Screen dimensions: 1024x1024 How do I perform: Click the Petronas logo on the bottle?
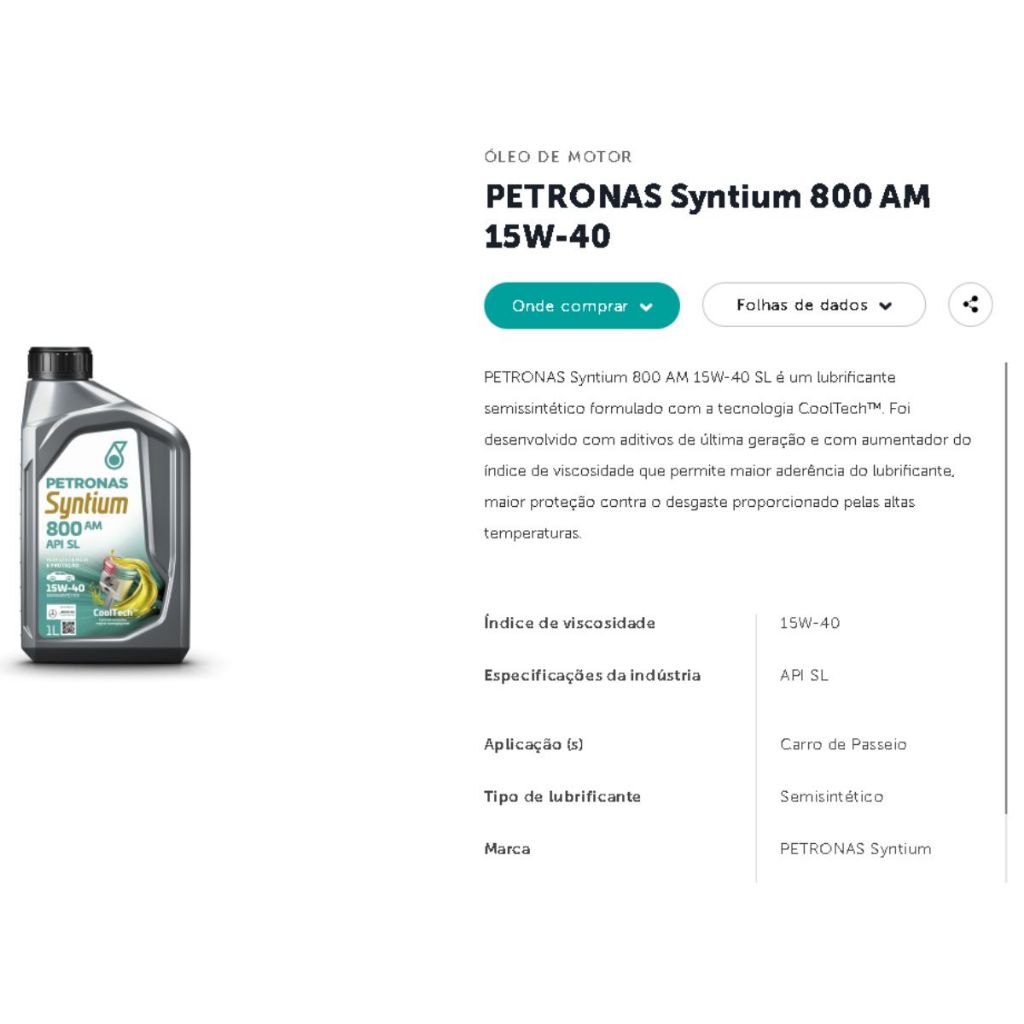coord(116,455)
